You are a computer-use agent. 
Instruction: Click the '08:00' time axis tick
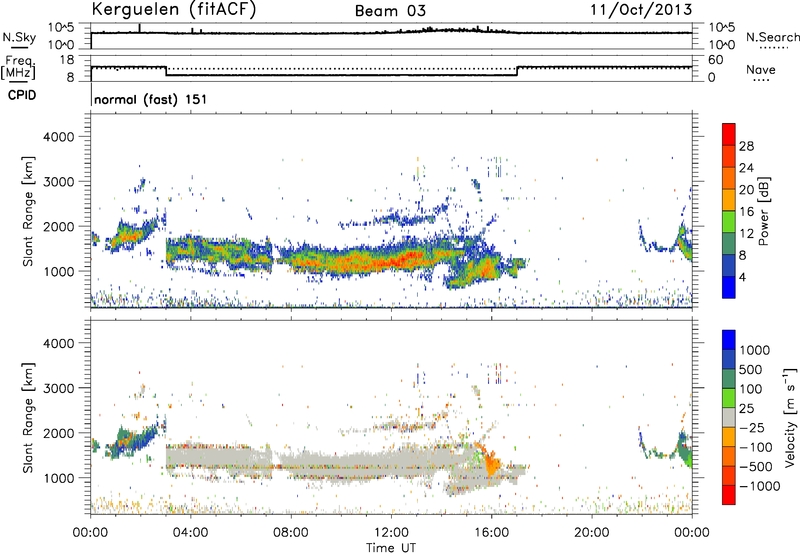click(290, 533)
